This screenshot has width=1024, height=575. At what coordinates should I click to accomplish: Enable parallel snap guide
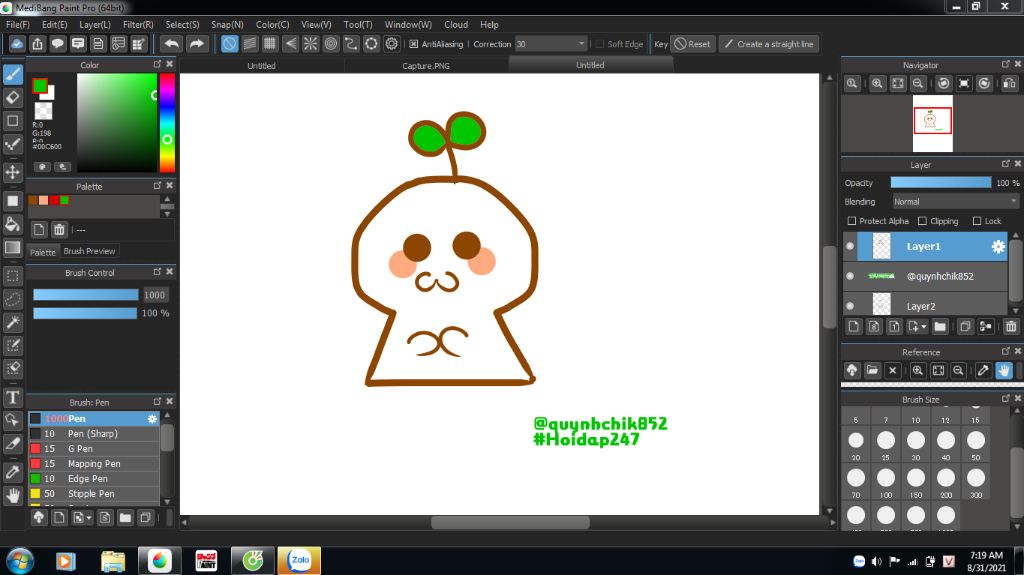point(249,44)
